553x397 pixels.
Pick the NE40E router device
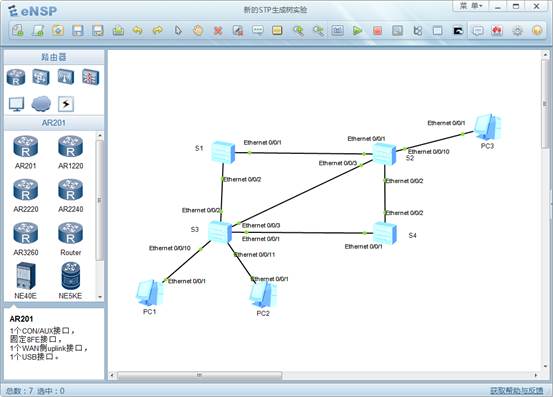(25, 281)
